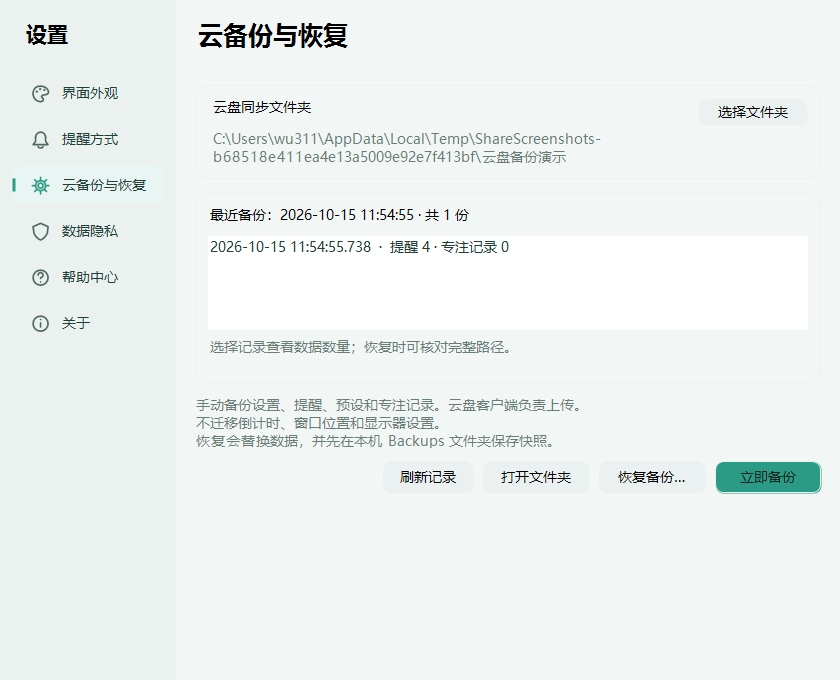Select the 云备份与恢复 sidebar item

(x=88, y=185)
